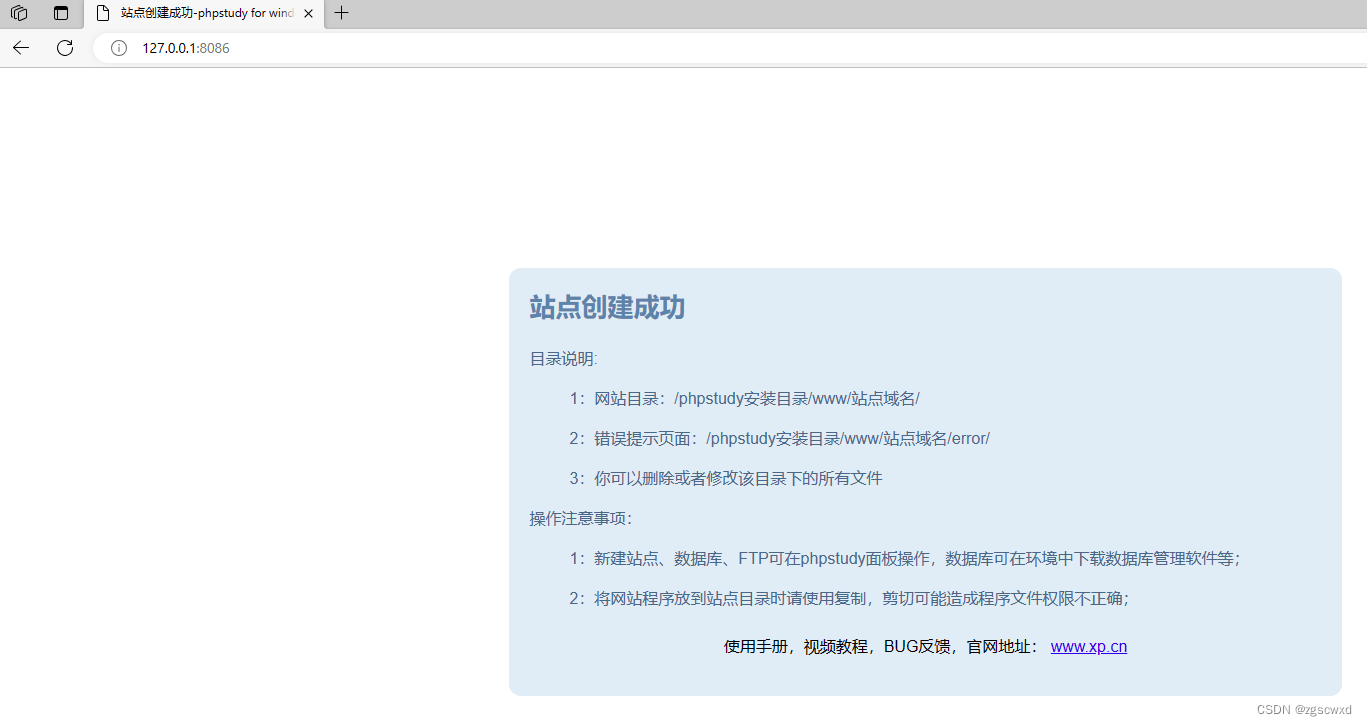The height and width of the screenshot is (726, 1367).
Task: Open the www.xp.cn link
Action: click(1089, 647)
